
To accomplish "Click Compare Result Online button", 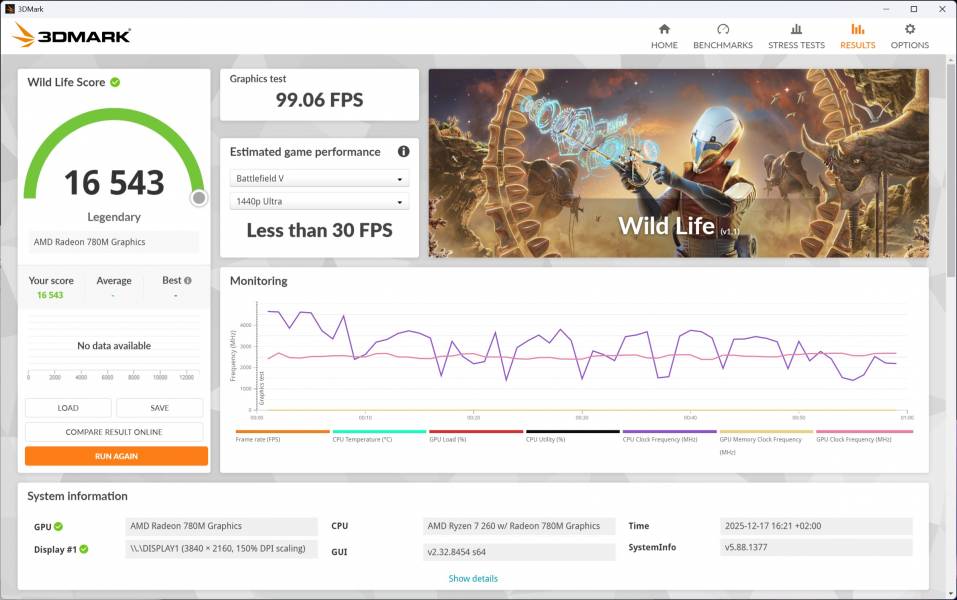I will click(x=114, y=432).
